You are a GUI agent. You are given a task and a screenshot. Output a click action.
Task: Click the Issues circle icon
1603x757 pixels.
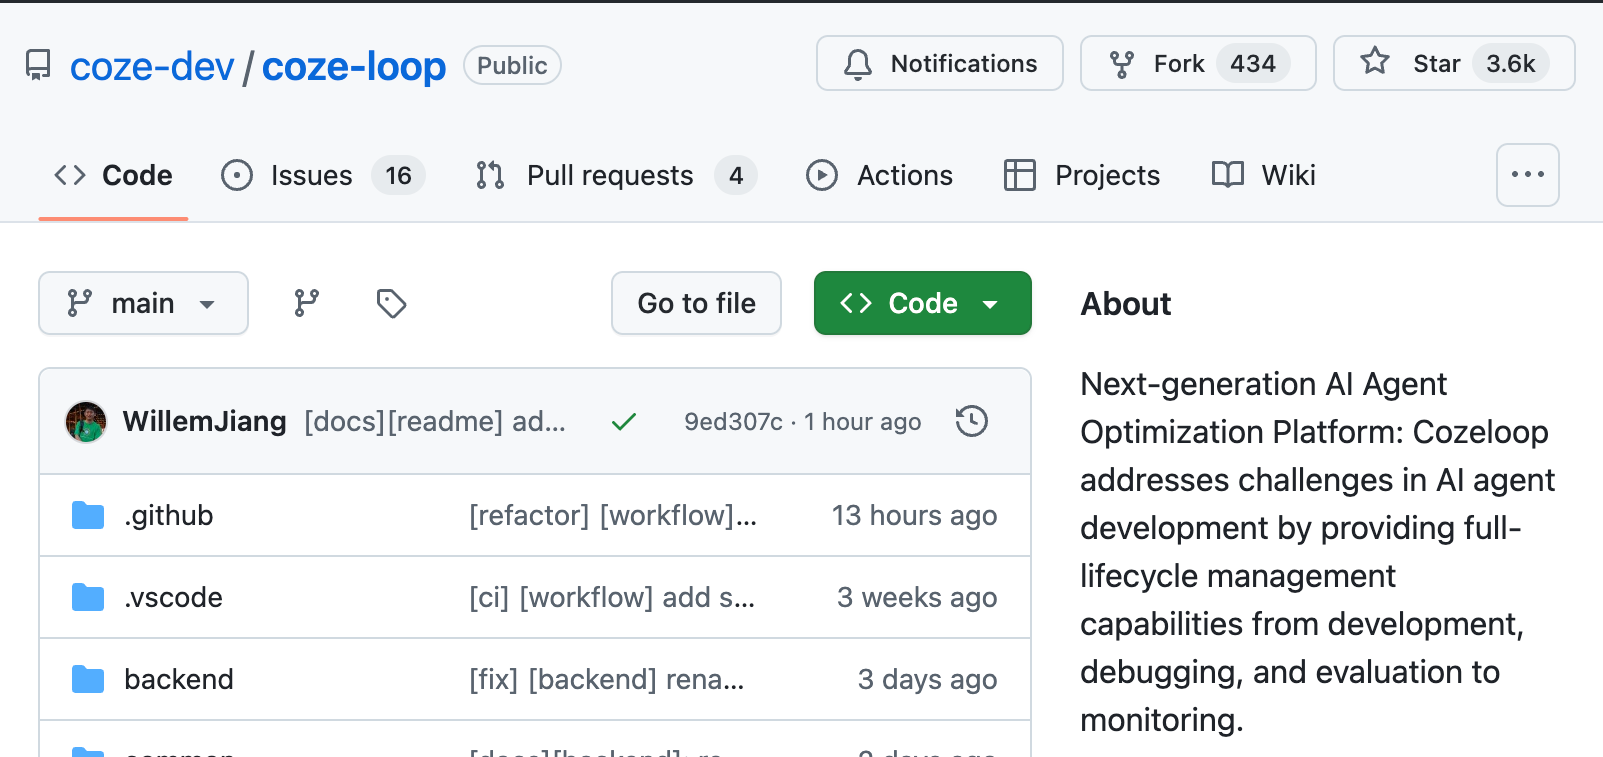[x=237, y=175]
